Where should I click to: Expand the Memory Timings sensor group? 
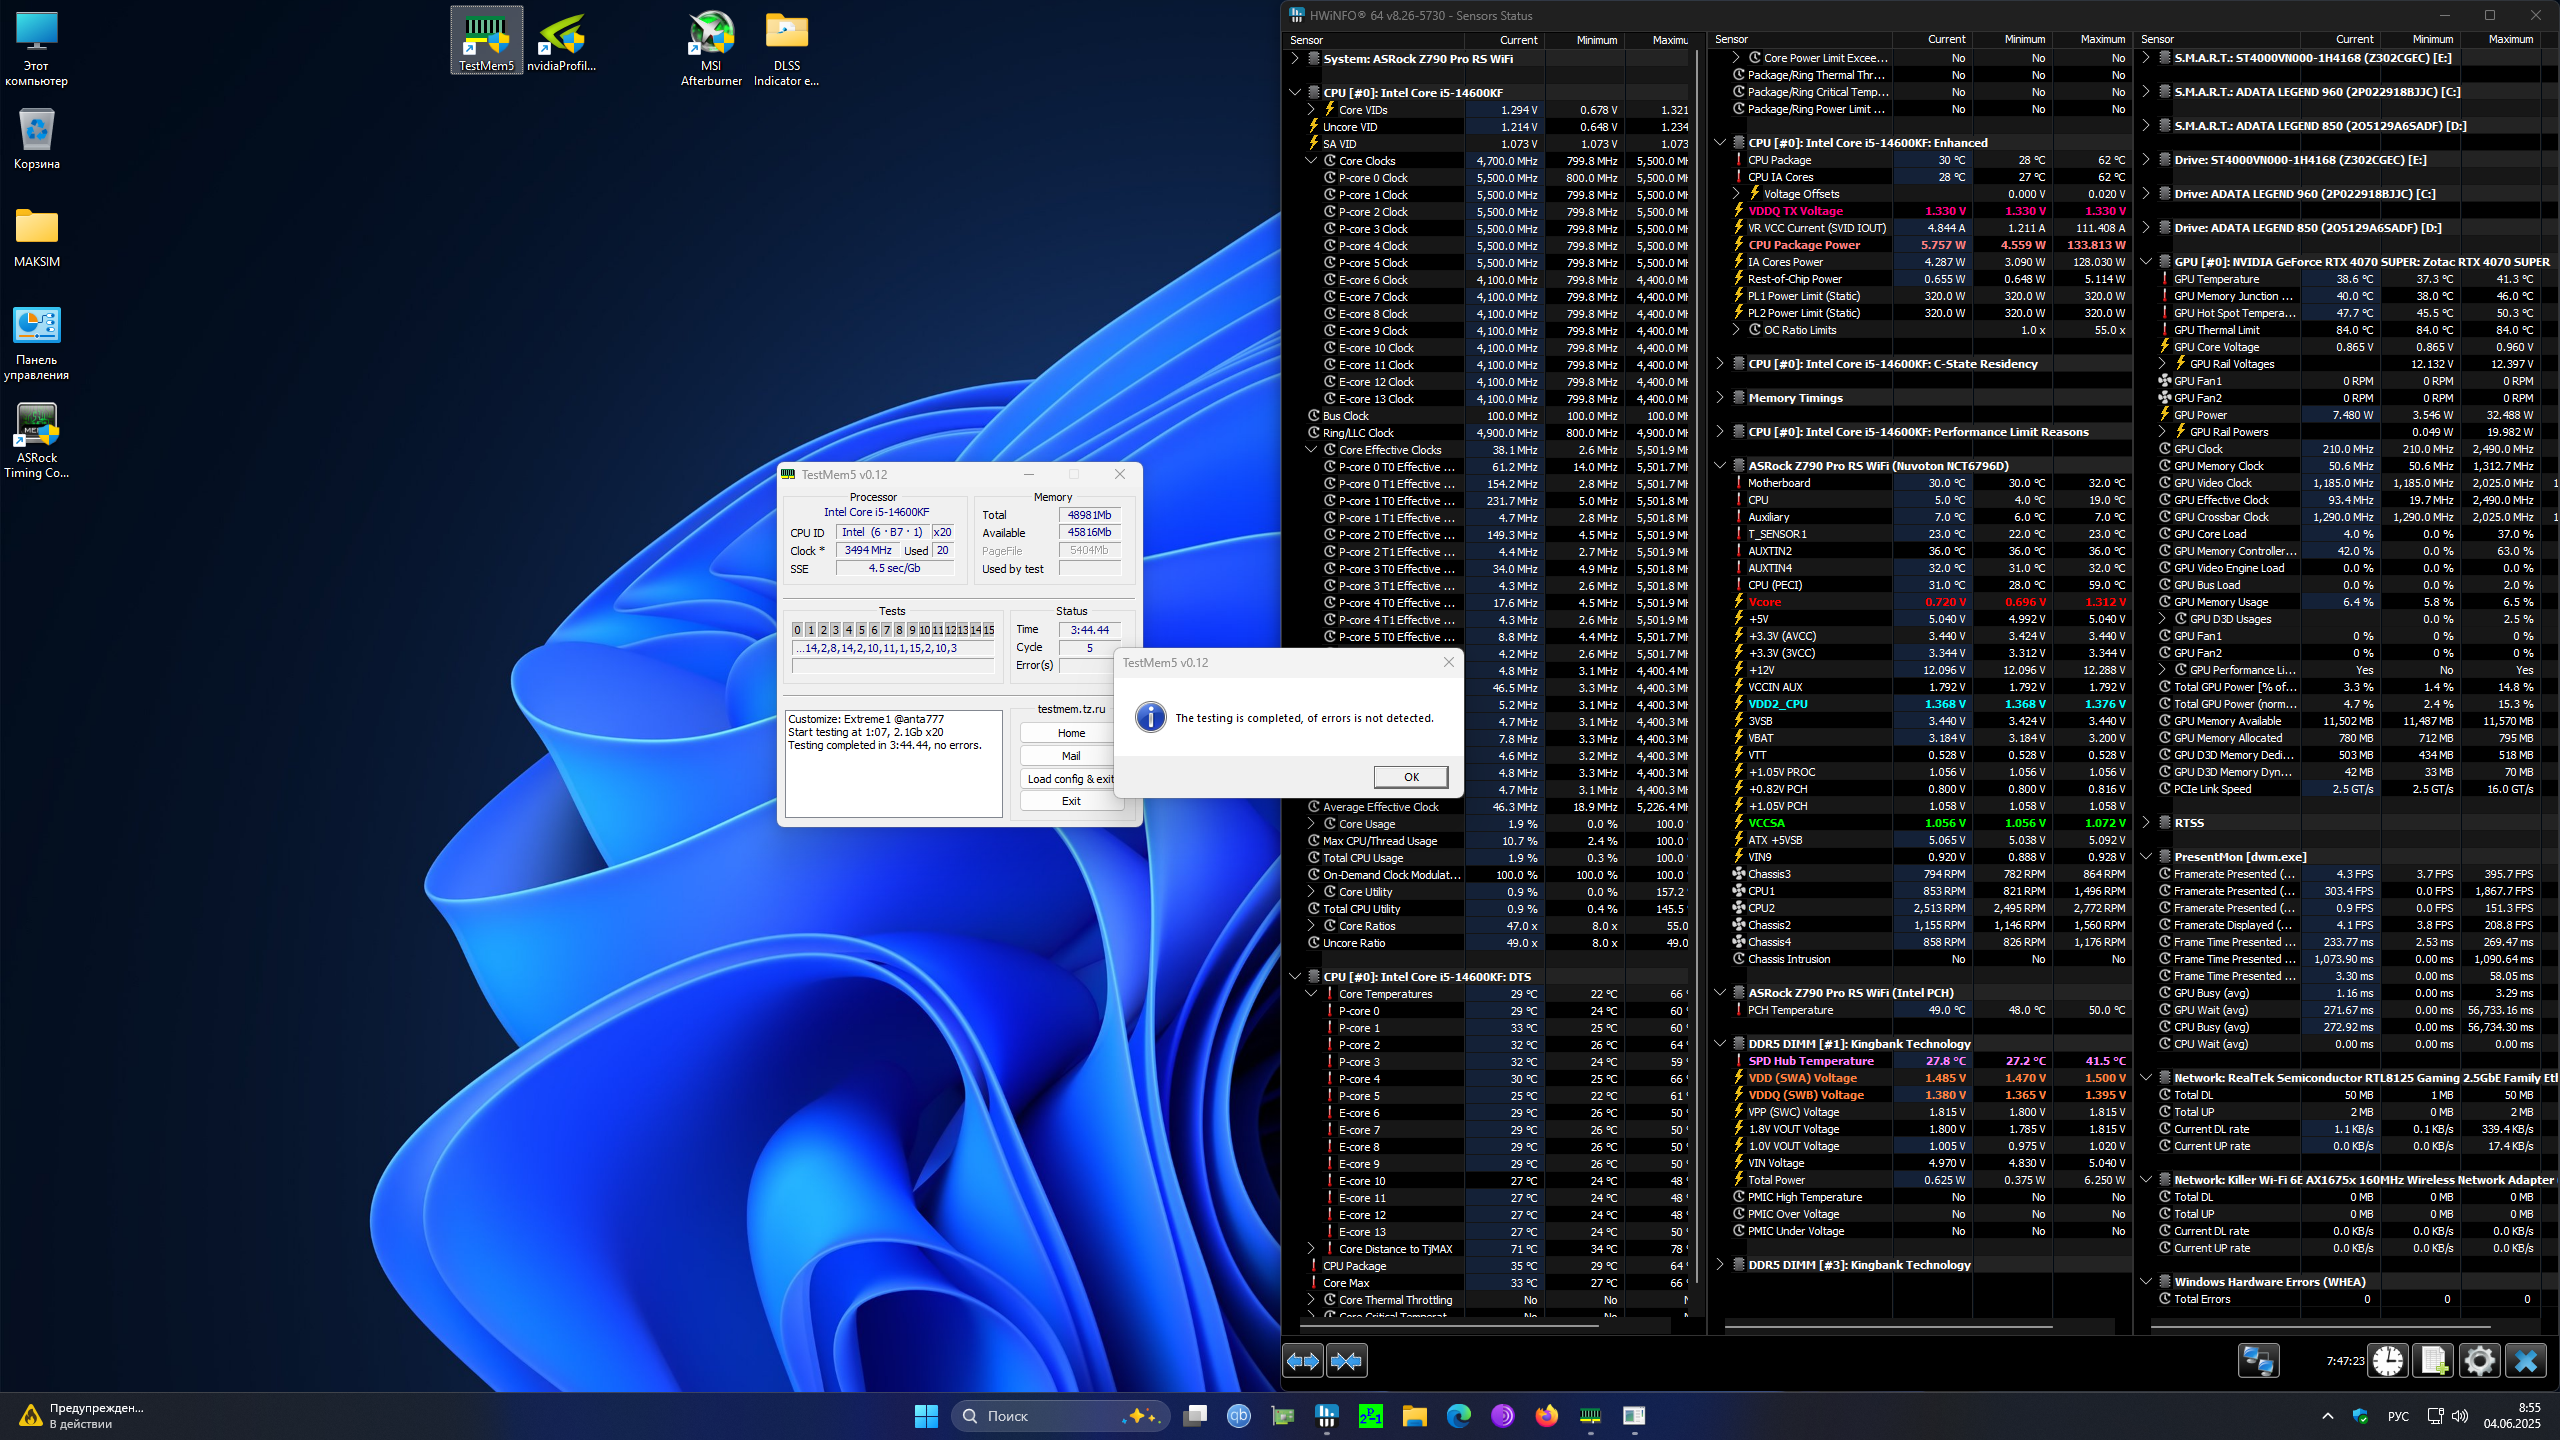1720,398
